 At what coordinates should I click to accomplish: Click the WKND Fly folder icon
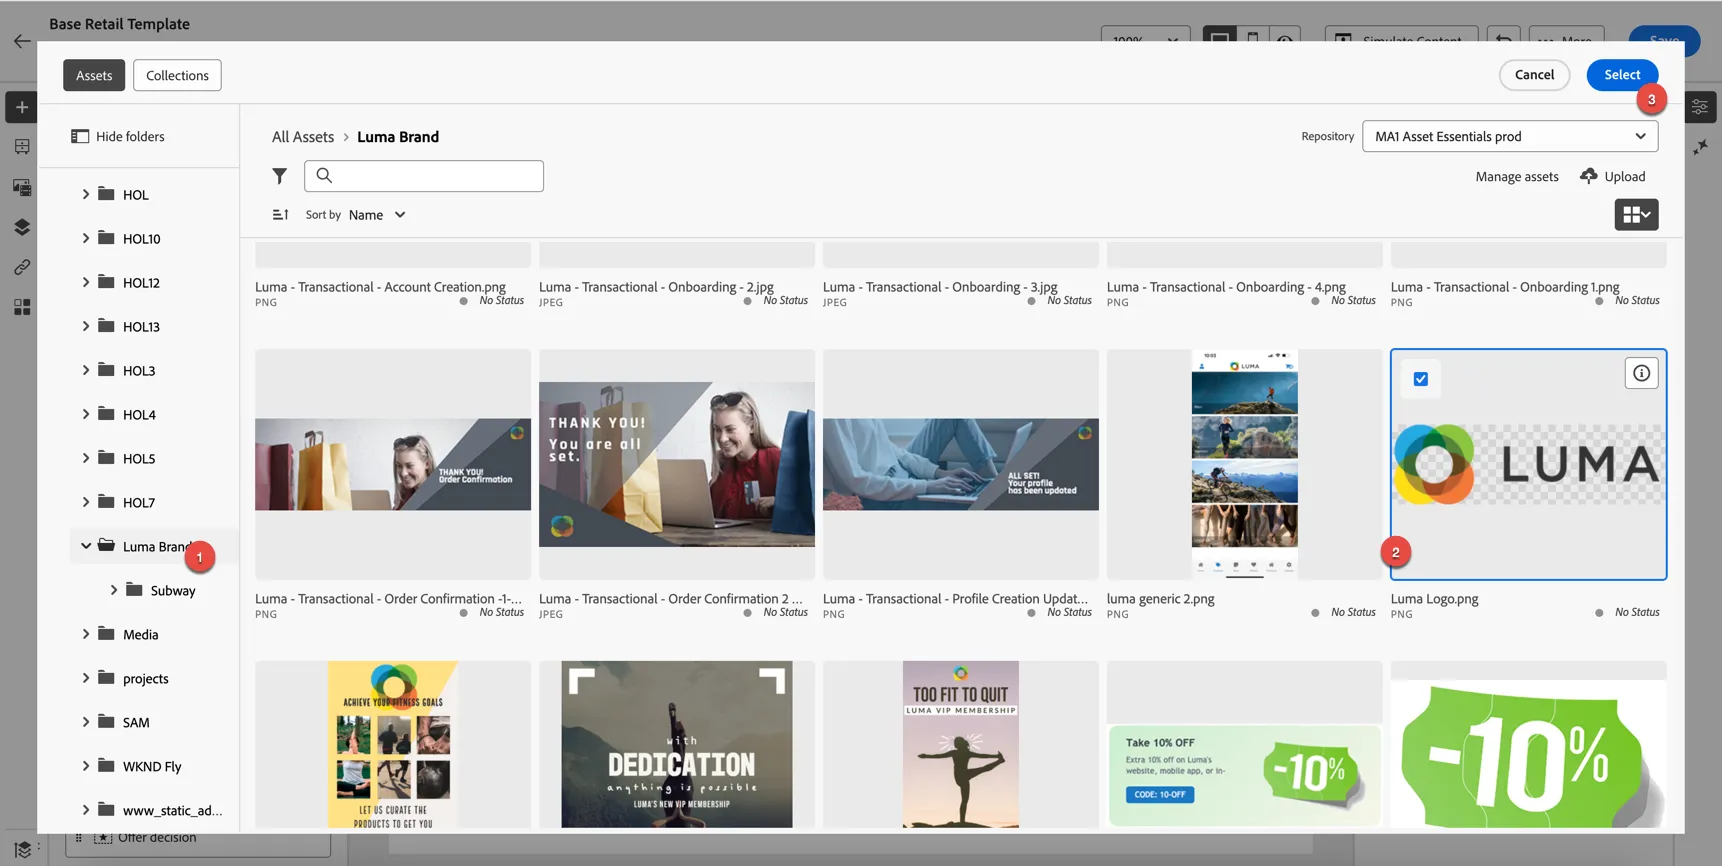[106, 766]
